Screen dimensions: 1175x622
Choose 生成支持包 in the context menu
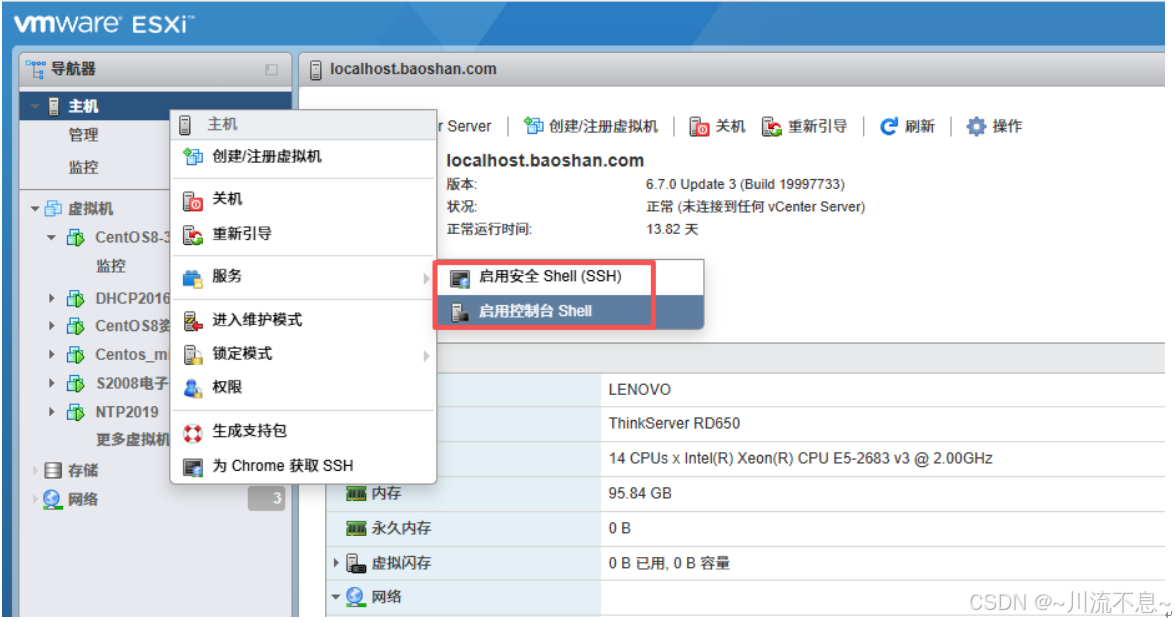click(x=303, y=431)
